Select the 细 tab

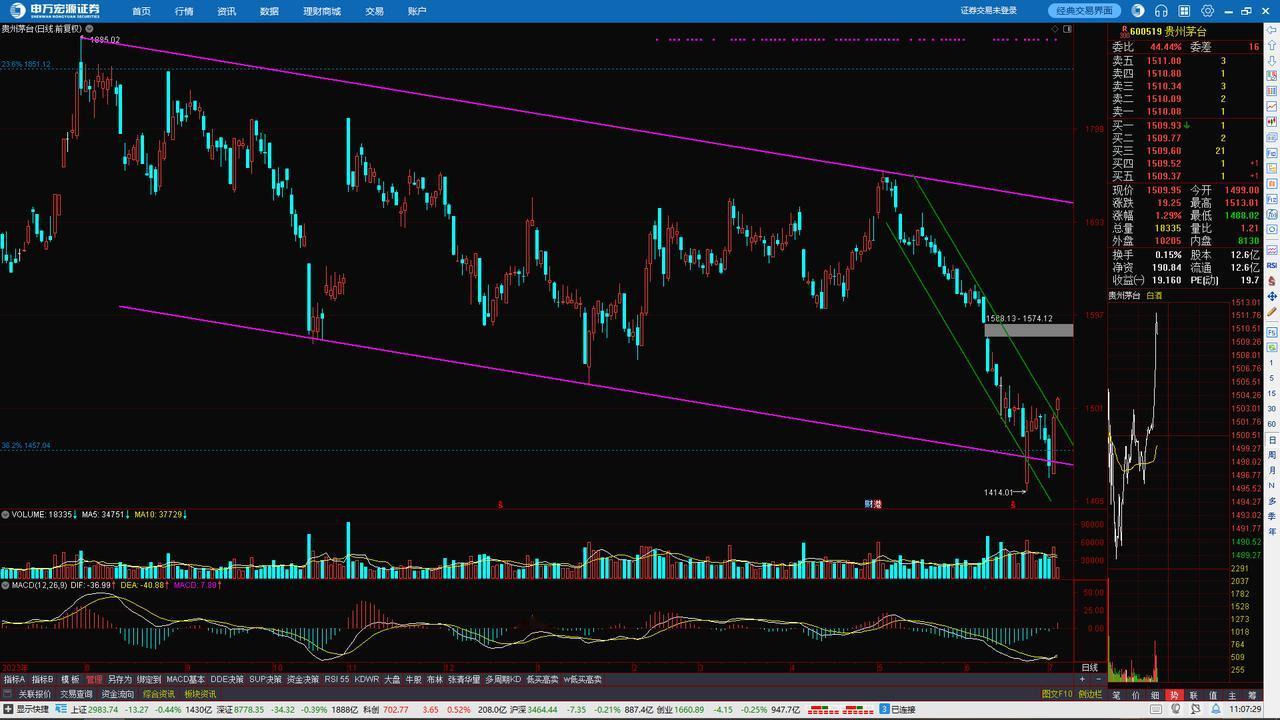1155,695
